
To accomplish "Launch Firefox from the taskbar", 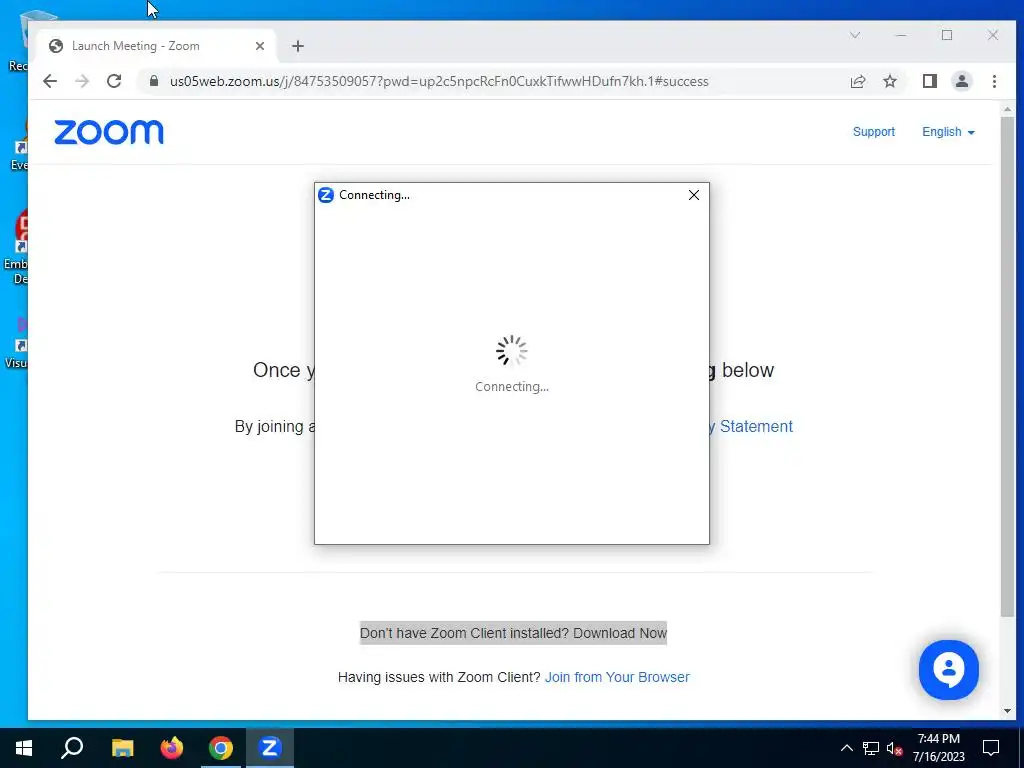I will [x=172, y=748].
